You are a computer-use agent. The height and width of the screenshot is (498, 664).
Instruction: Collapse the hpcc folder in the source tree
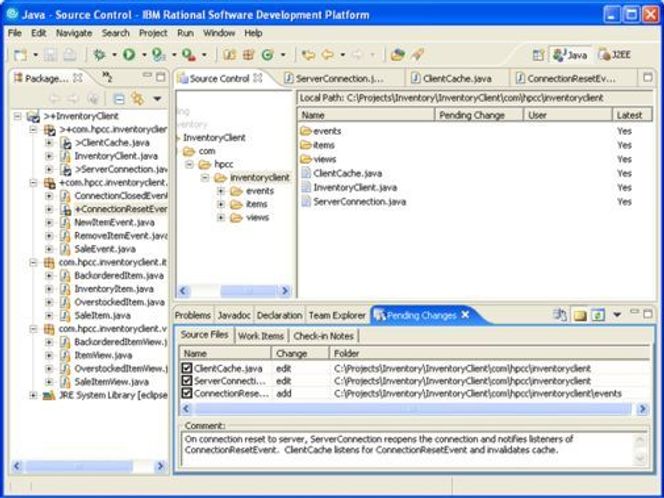click(189, 164)
